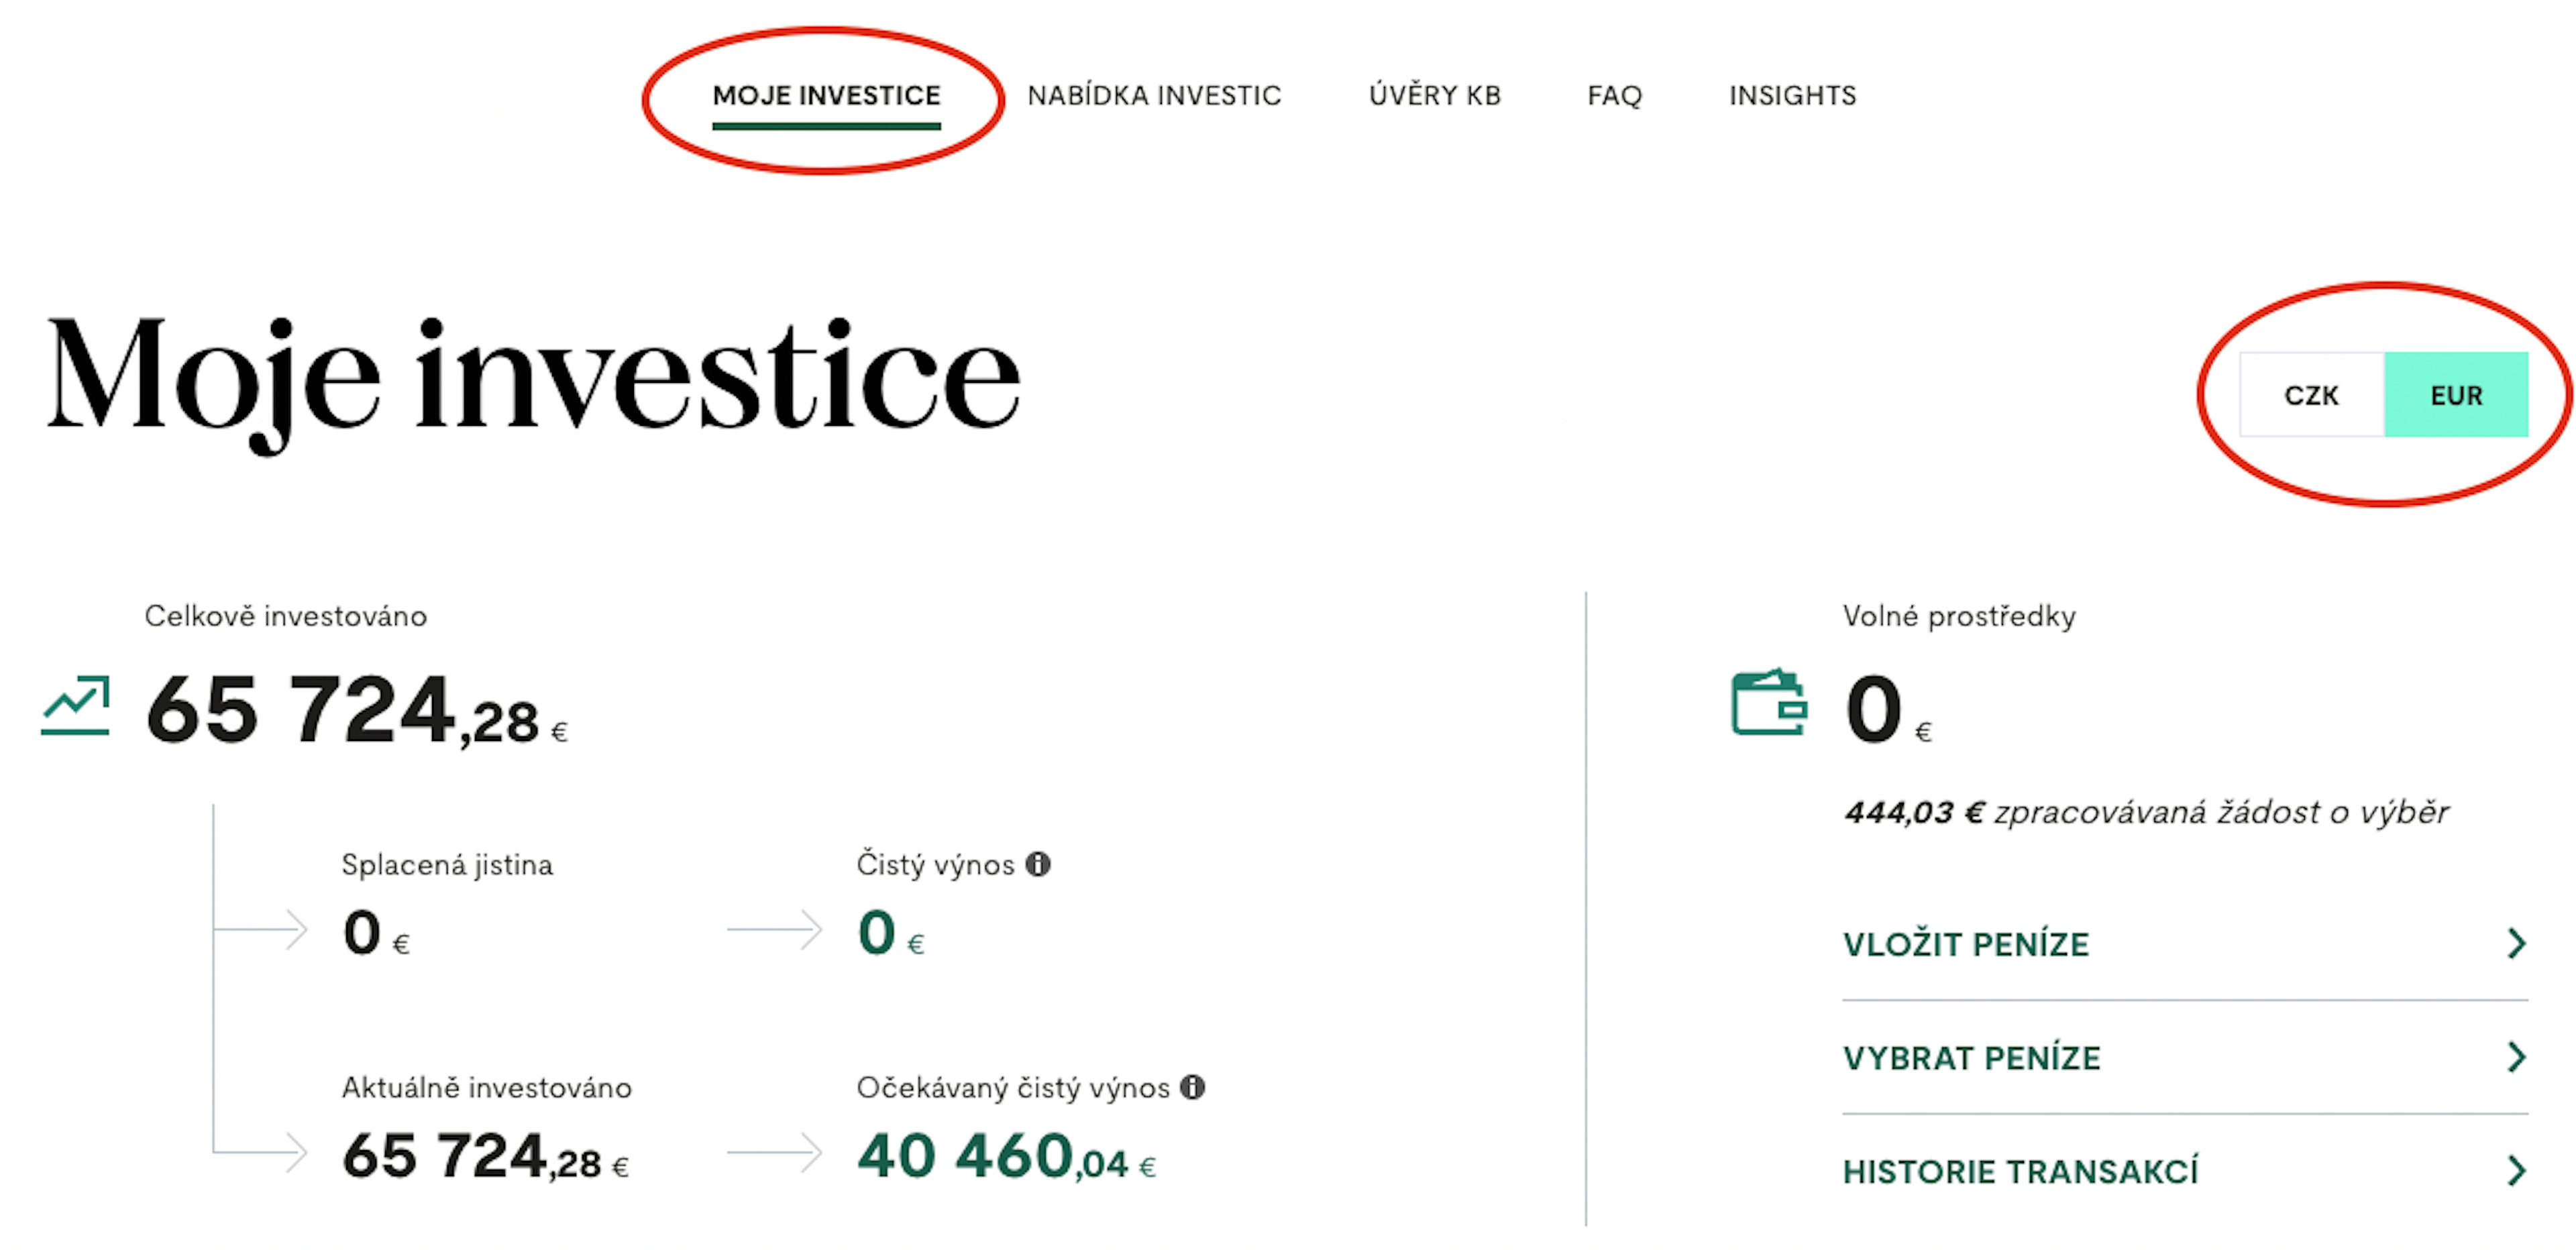Viewport: 2576px width, 1250px height.
Task: Open Vložit peníze link
Action: [x=2185, y=944]
